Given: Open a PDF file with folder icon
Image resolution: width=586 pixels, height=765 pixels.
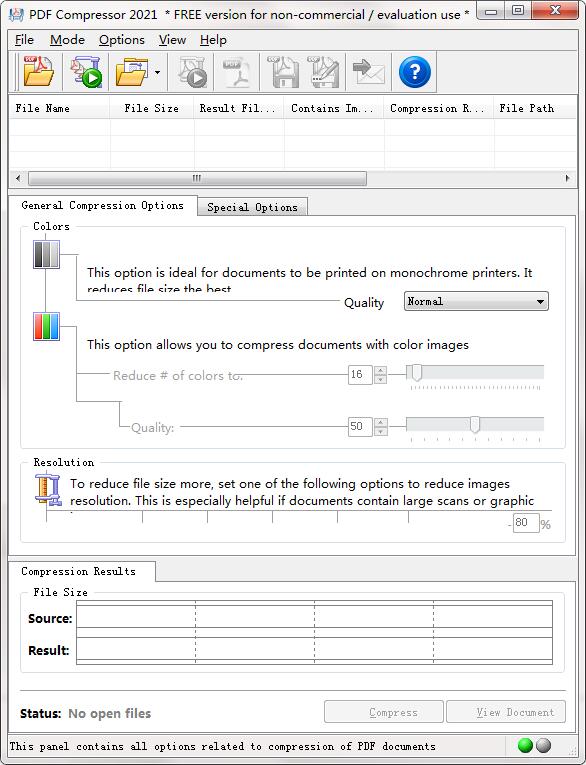Looking at the screenshot, I should [x=39, y=72].
